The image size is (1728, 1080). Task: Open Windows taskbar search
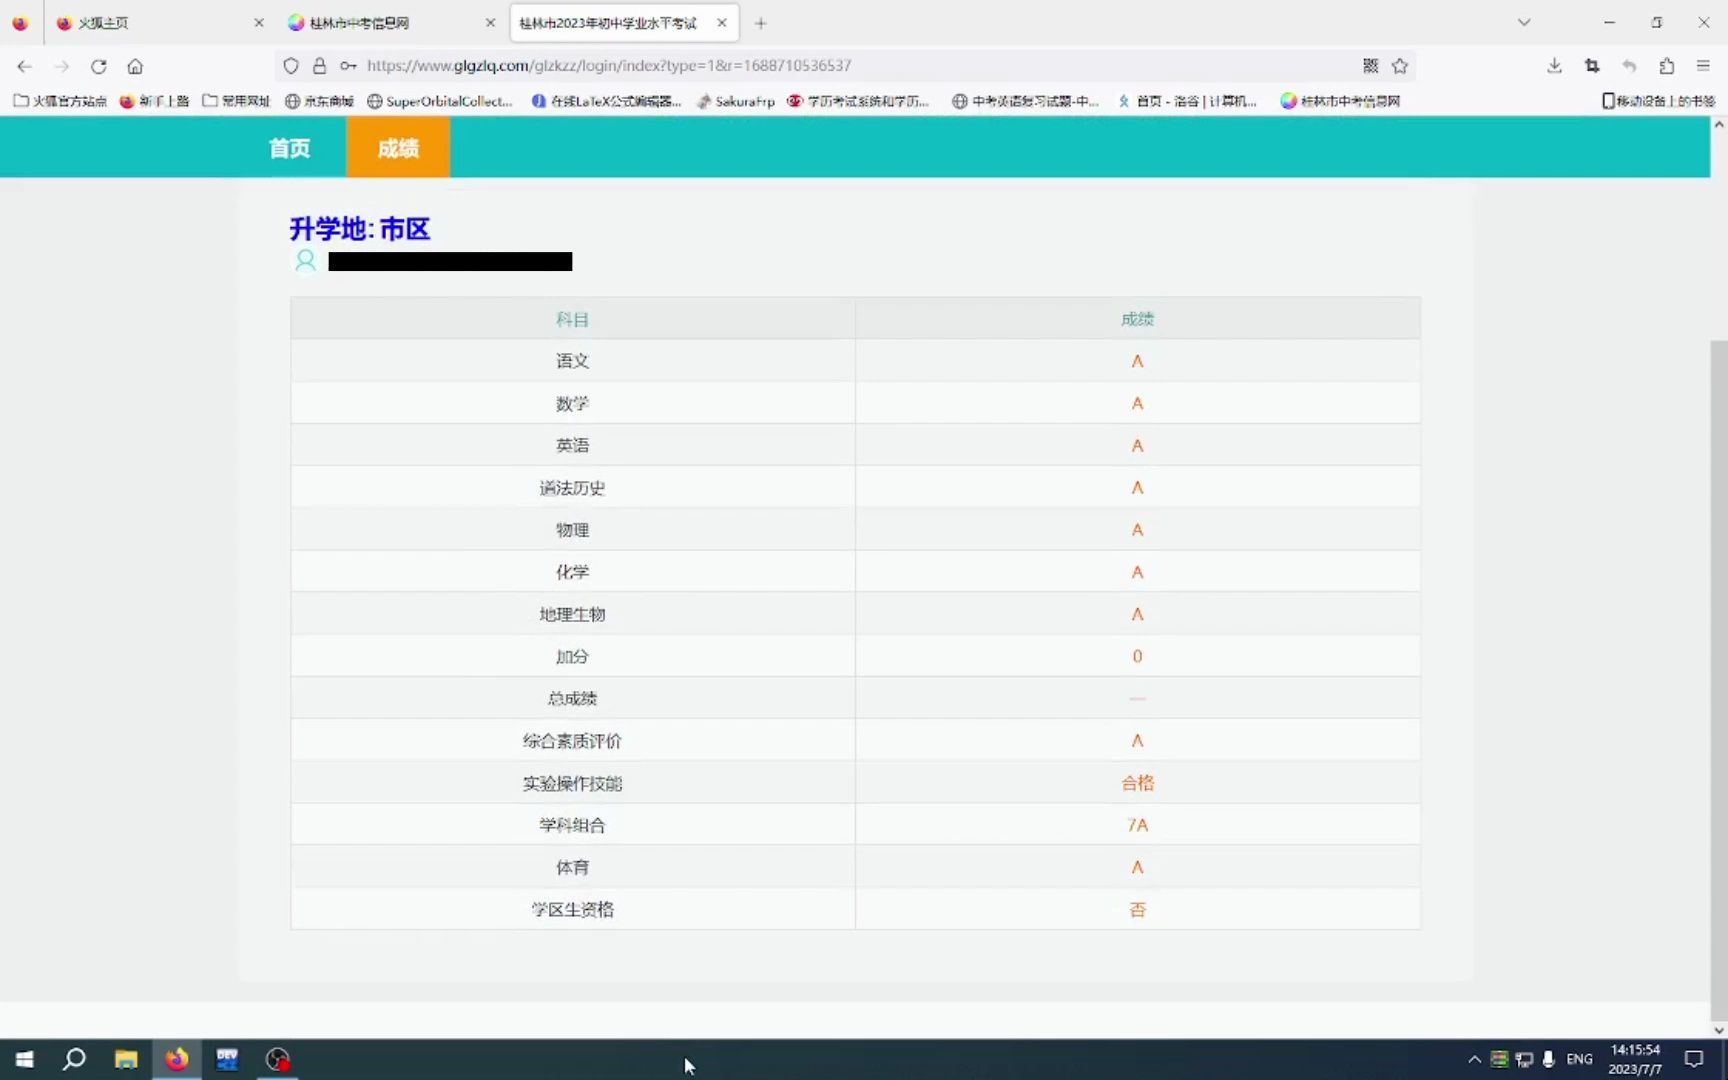74,1059
